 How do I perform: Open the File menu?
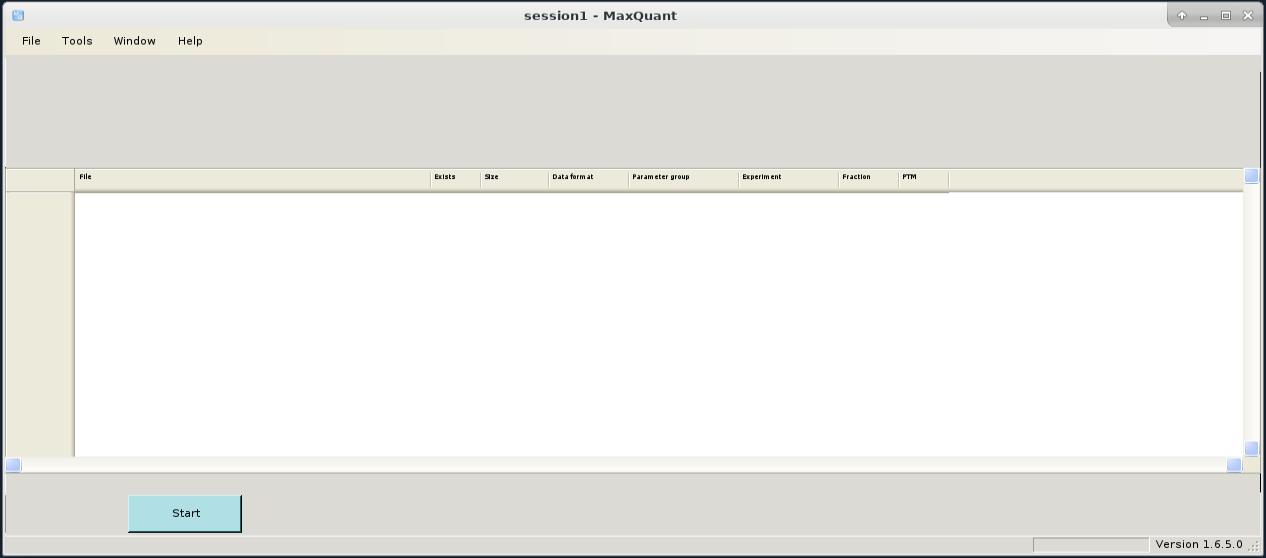31,41
